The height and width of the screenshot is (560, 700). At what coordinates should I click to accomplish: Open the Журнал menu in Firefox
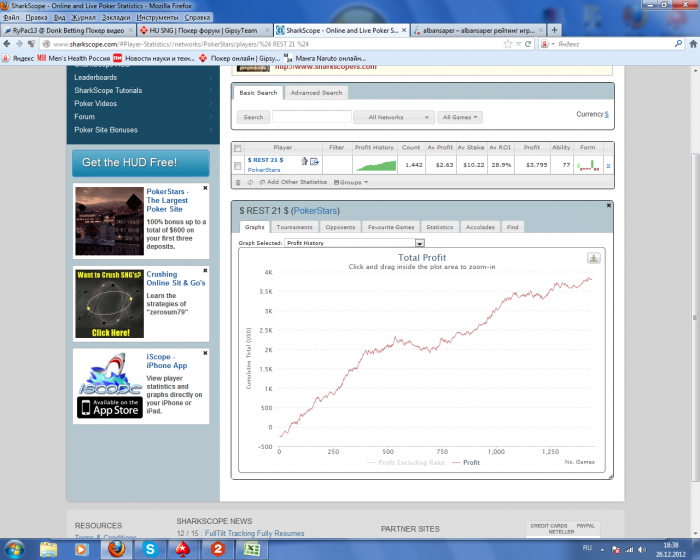(84, 17)
